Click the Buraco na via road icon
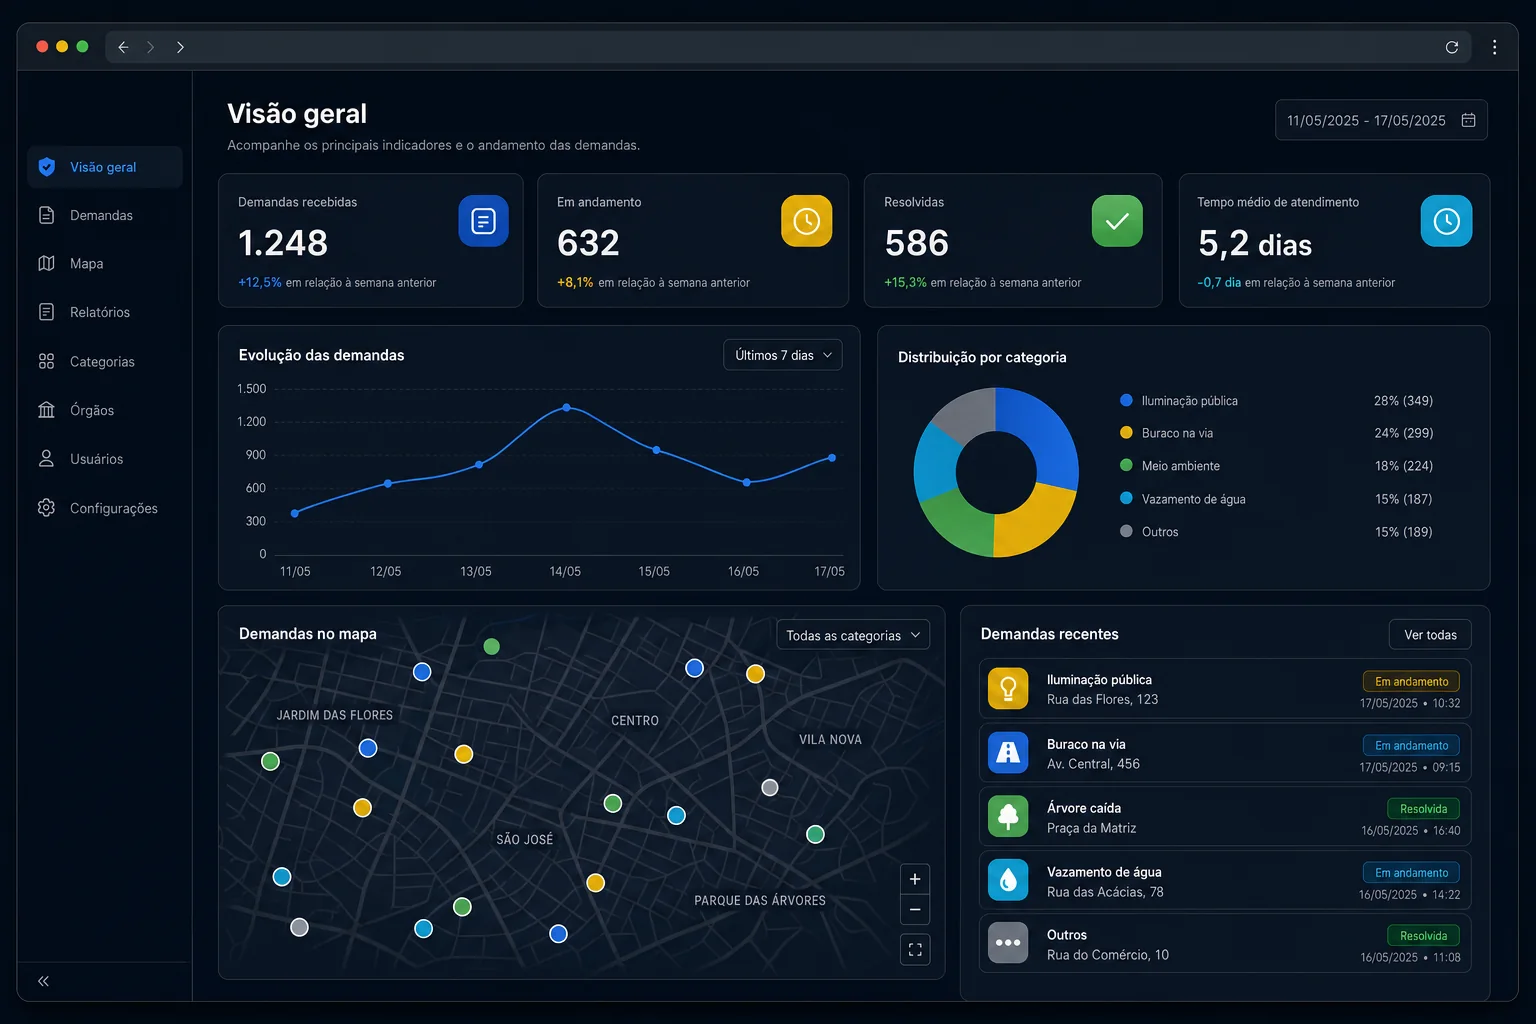This screenshot has height=1024, width=1536. point(1008,753)
